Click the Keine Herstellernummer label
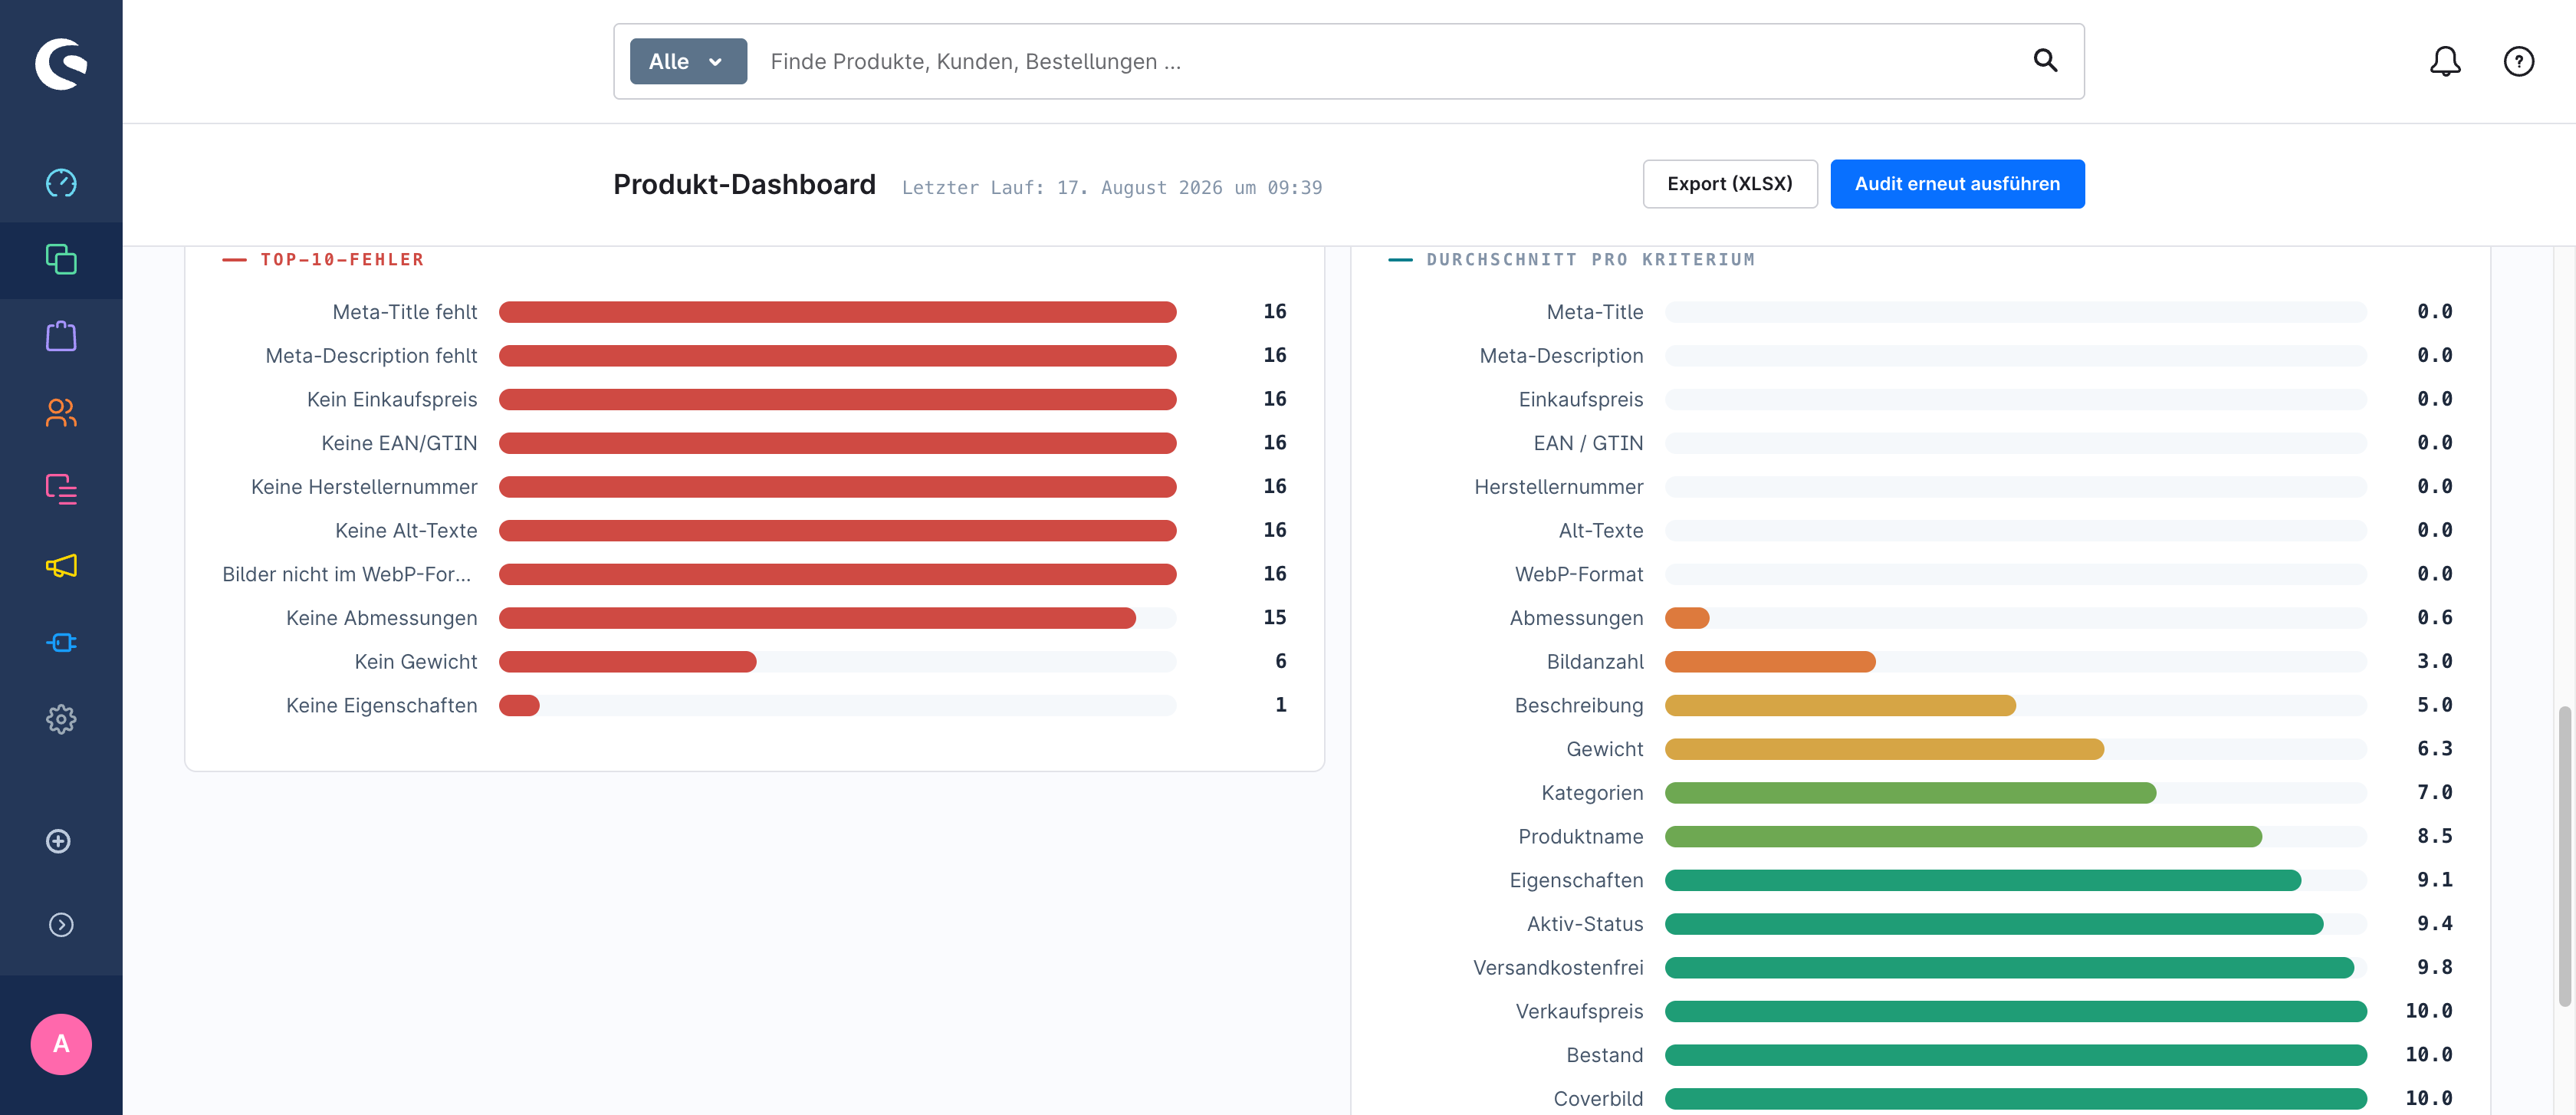This screenshot has width=2576, height=1115. tap(364, 487)
